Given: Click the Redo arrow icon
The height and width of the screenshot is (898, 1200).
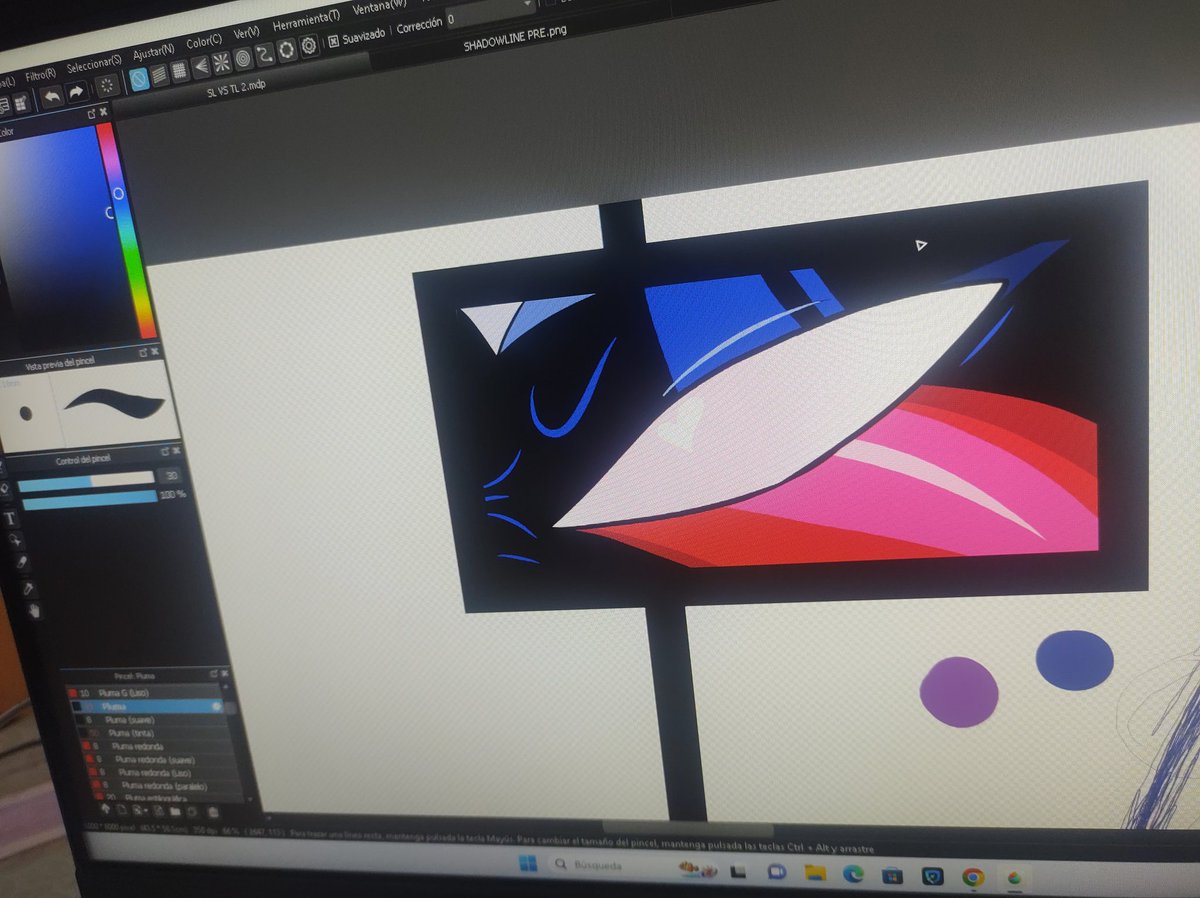Looking at the screenshot, I should (x=75, y=90).
